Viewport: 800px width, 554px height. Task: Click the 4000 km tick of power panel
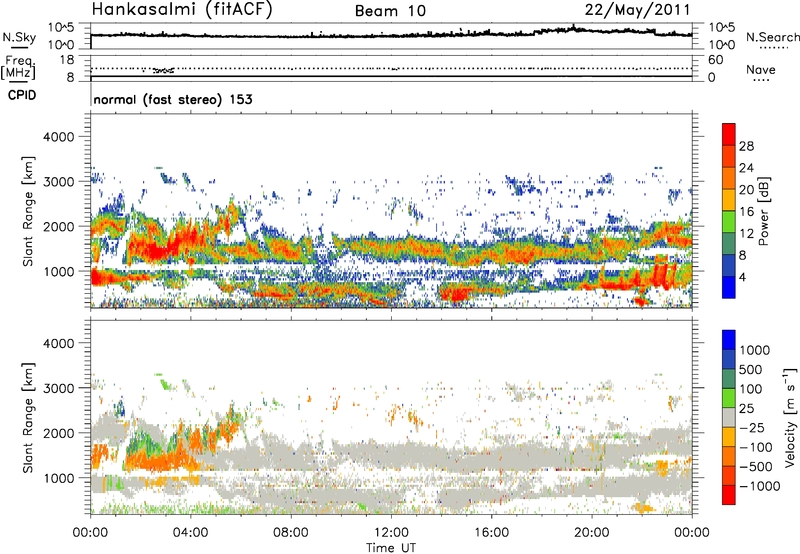58,137
